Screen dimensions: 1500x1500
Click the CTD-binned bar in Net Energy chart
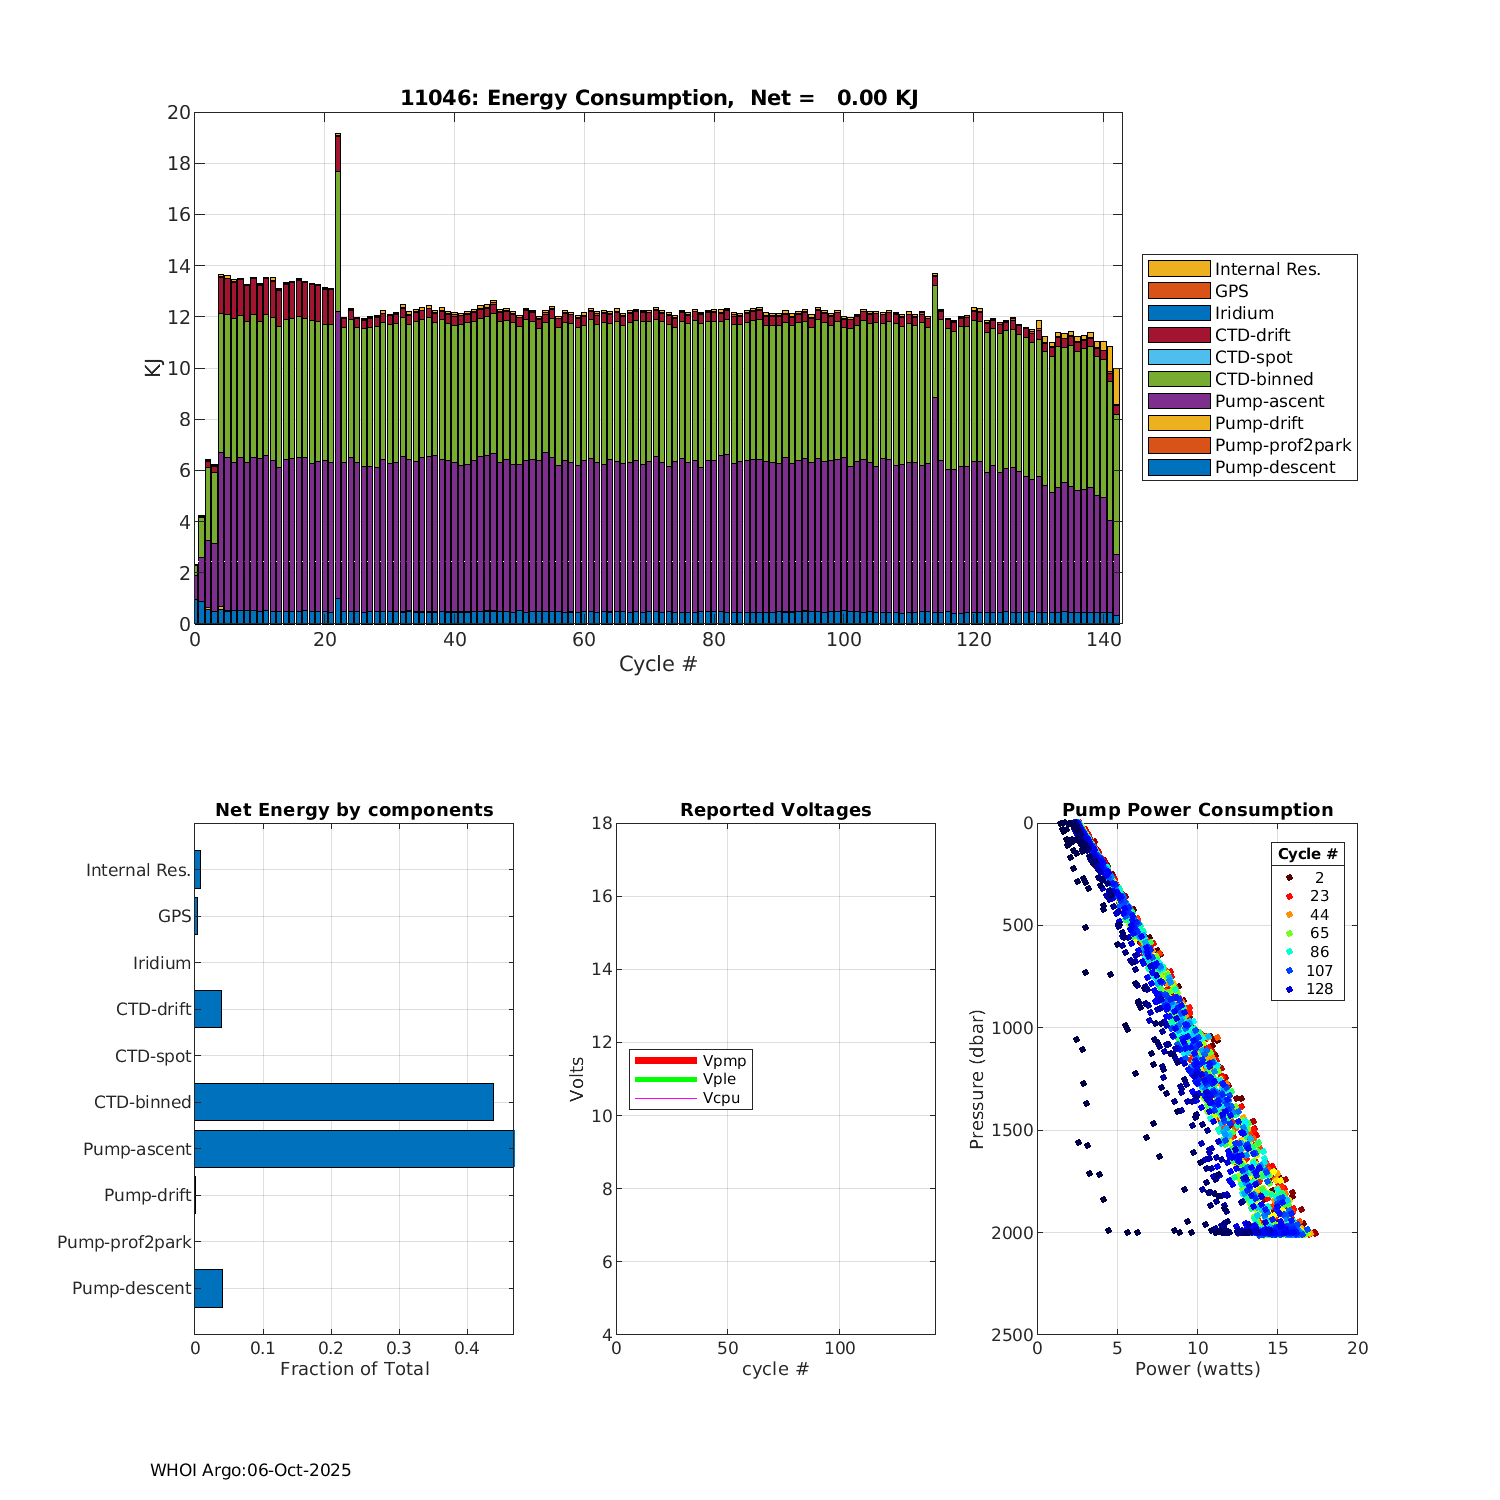click(343, 1102)
